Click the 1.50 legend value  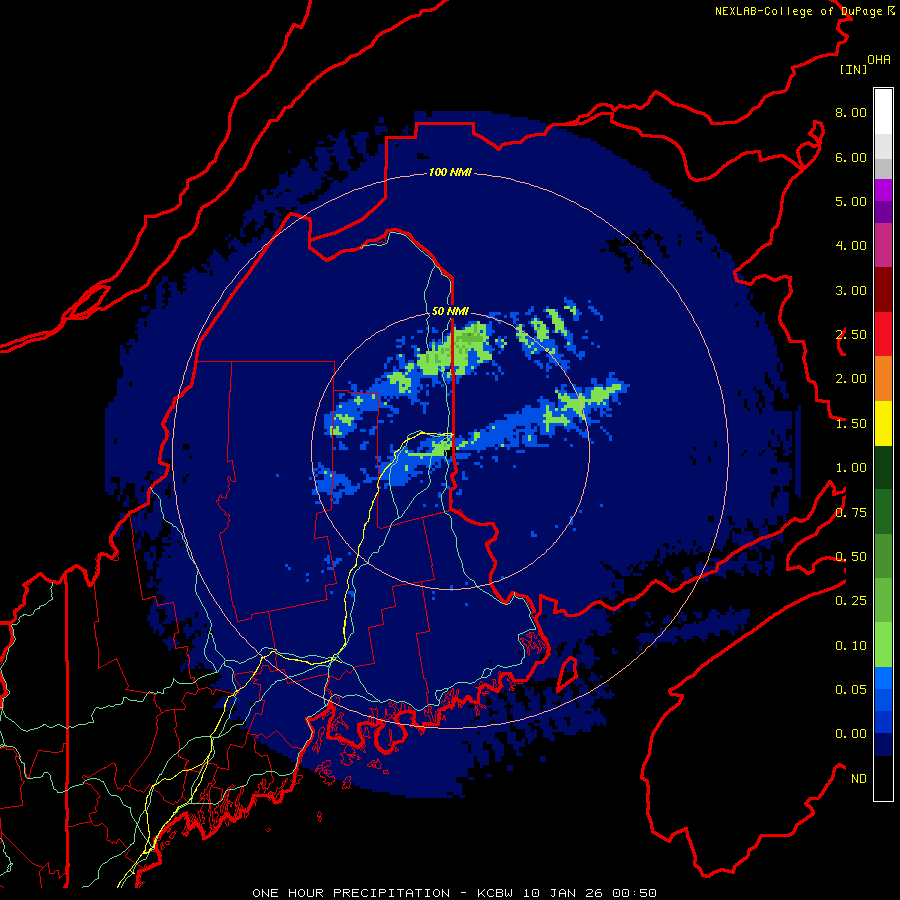pos(851,424)
